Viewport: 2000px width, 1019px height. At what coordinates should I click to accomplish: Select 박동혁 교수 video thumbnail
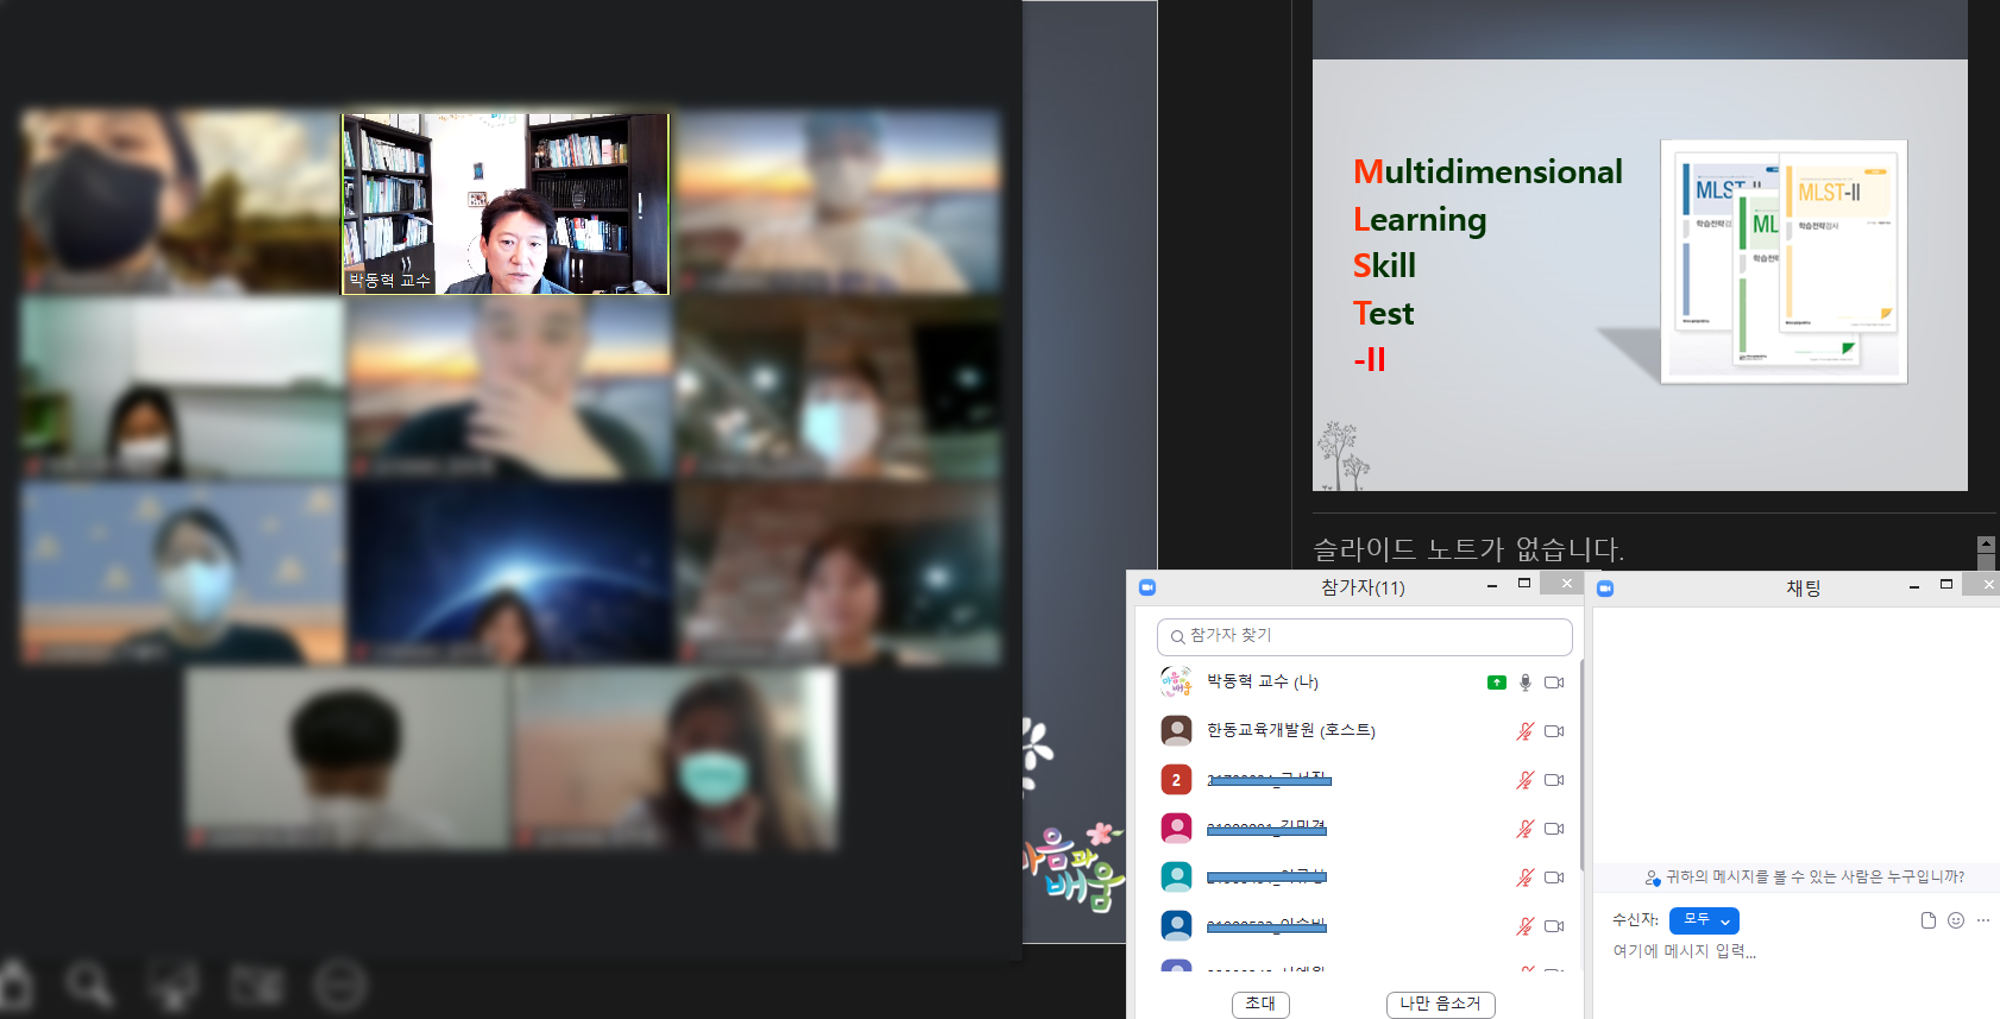[505, 203]
